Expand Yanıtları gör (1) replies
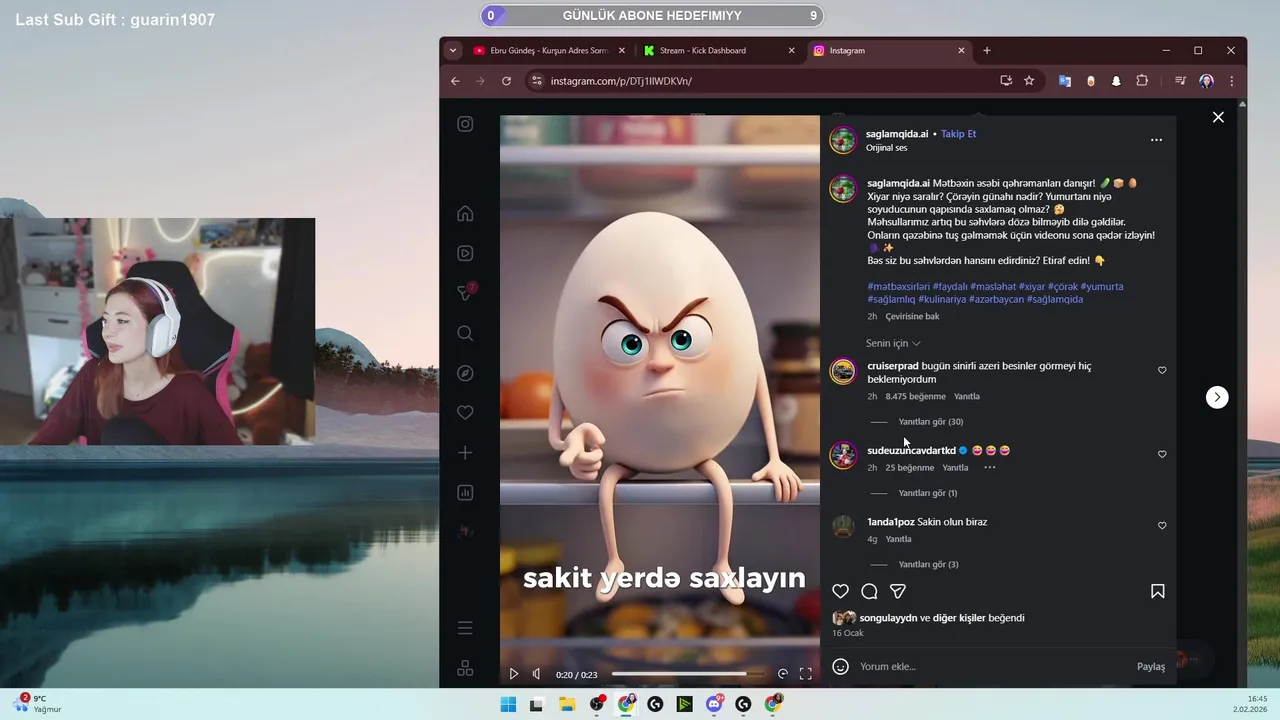 coord(928,493)
